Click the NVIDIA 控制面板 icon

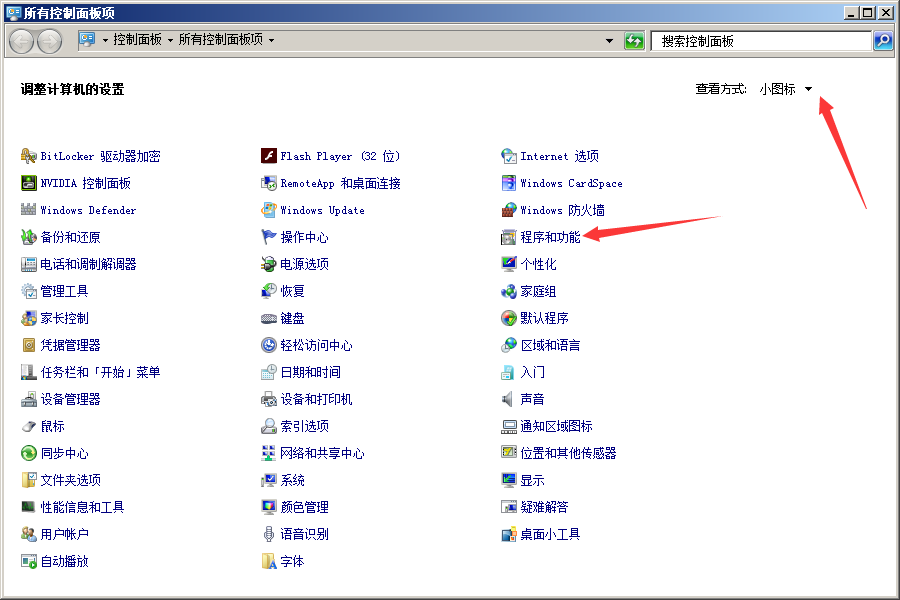[29, 183]
